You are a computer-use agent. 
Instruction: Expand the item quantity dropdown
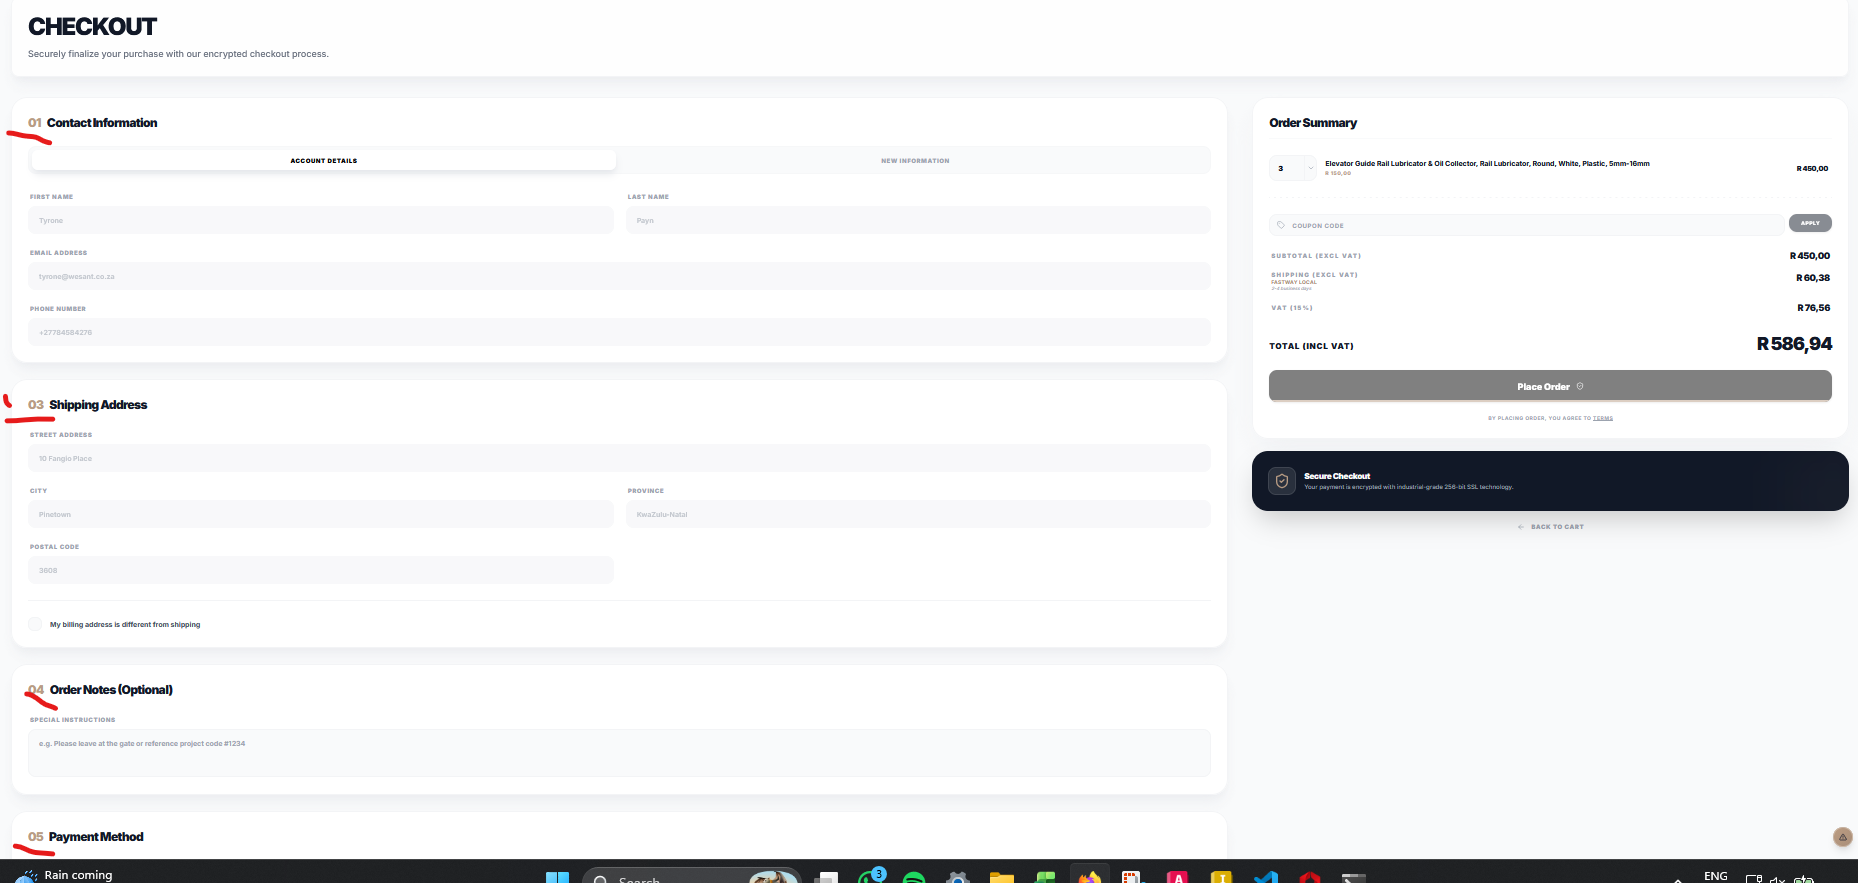[x=1310, y=168]
